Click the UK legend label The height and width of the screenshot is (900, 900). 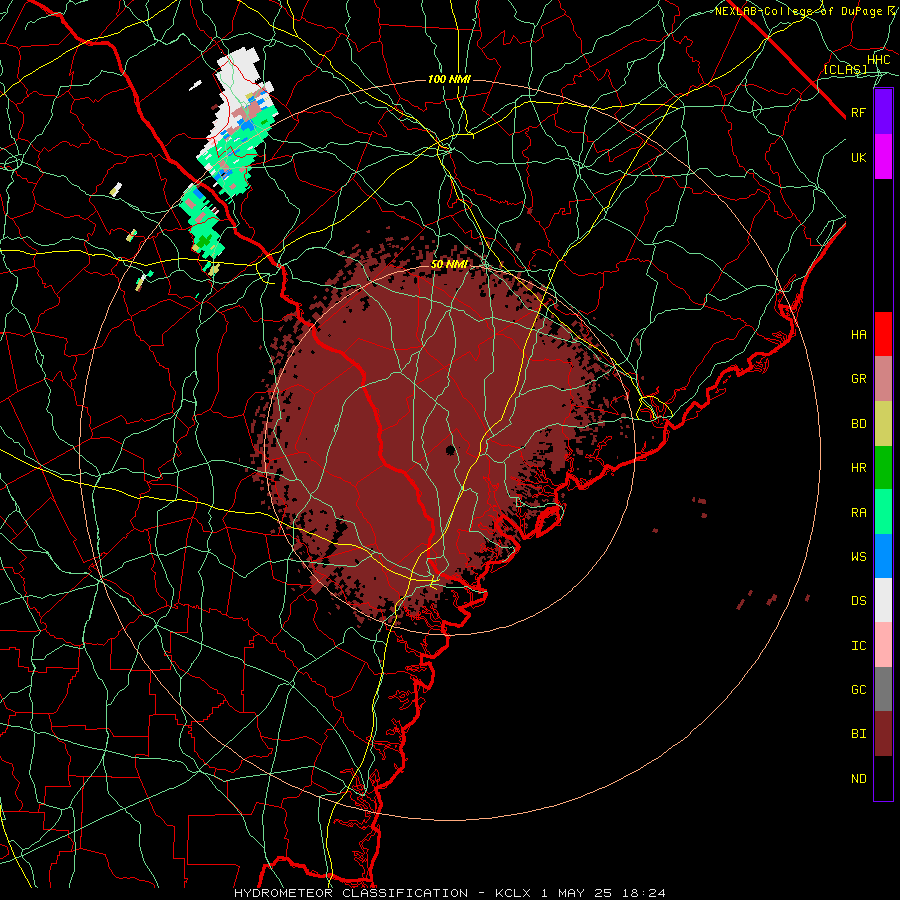pos(859,158)
